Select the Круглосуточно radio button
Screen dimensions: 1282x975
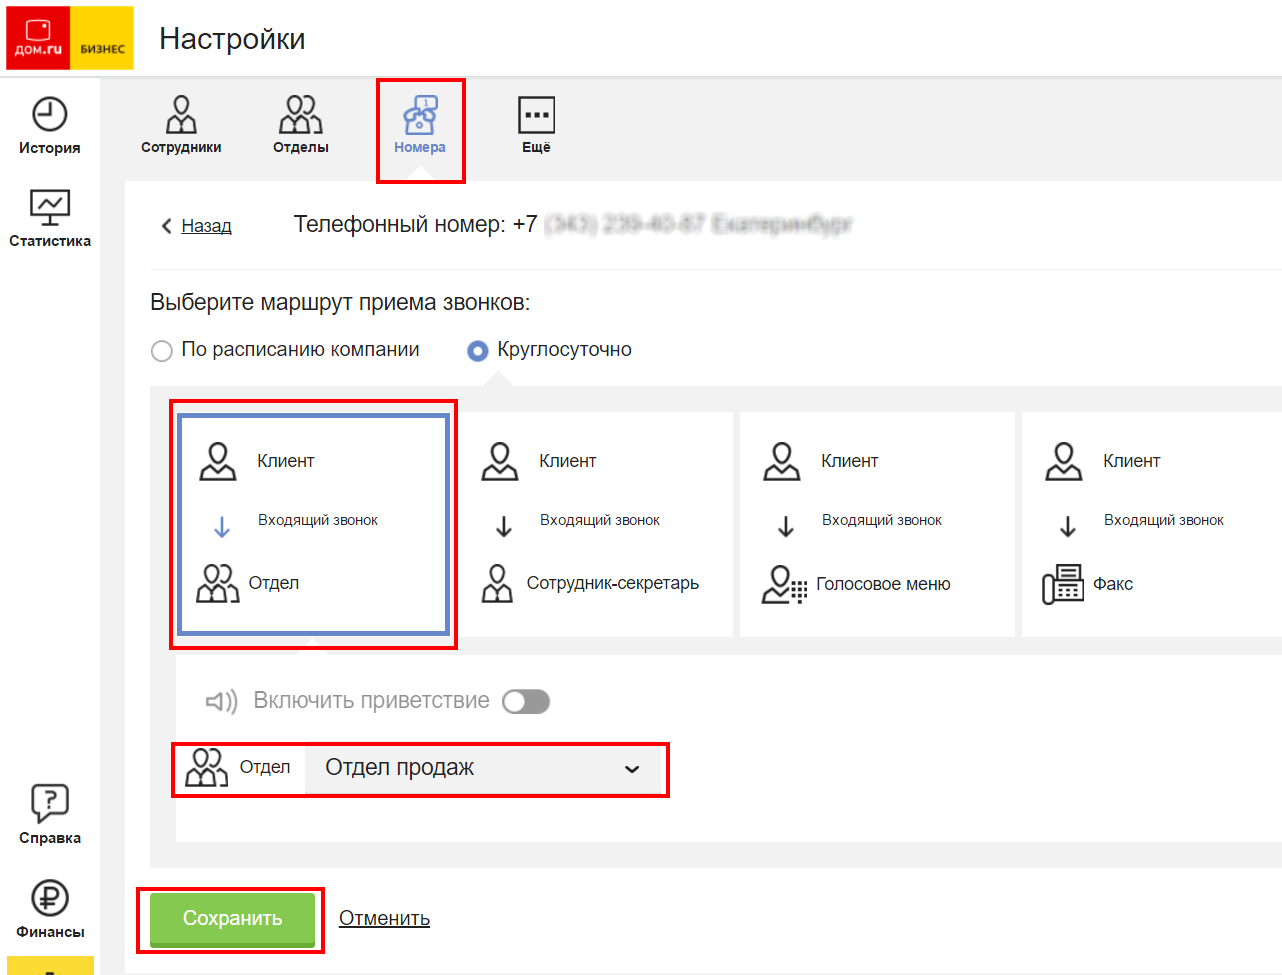[x=478, y=351]
